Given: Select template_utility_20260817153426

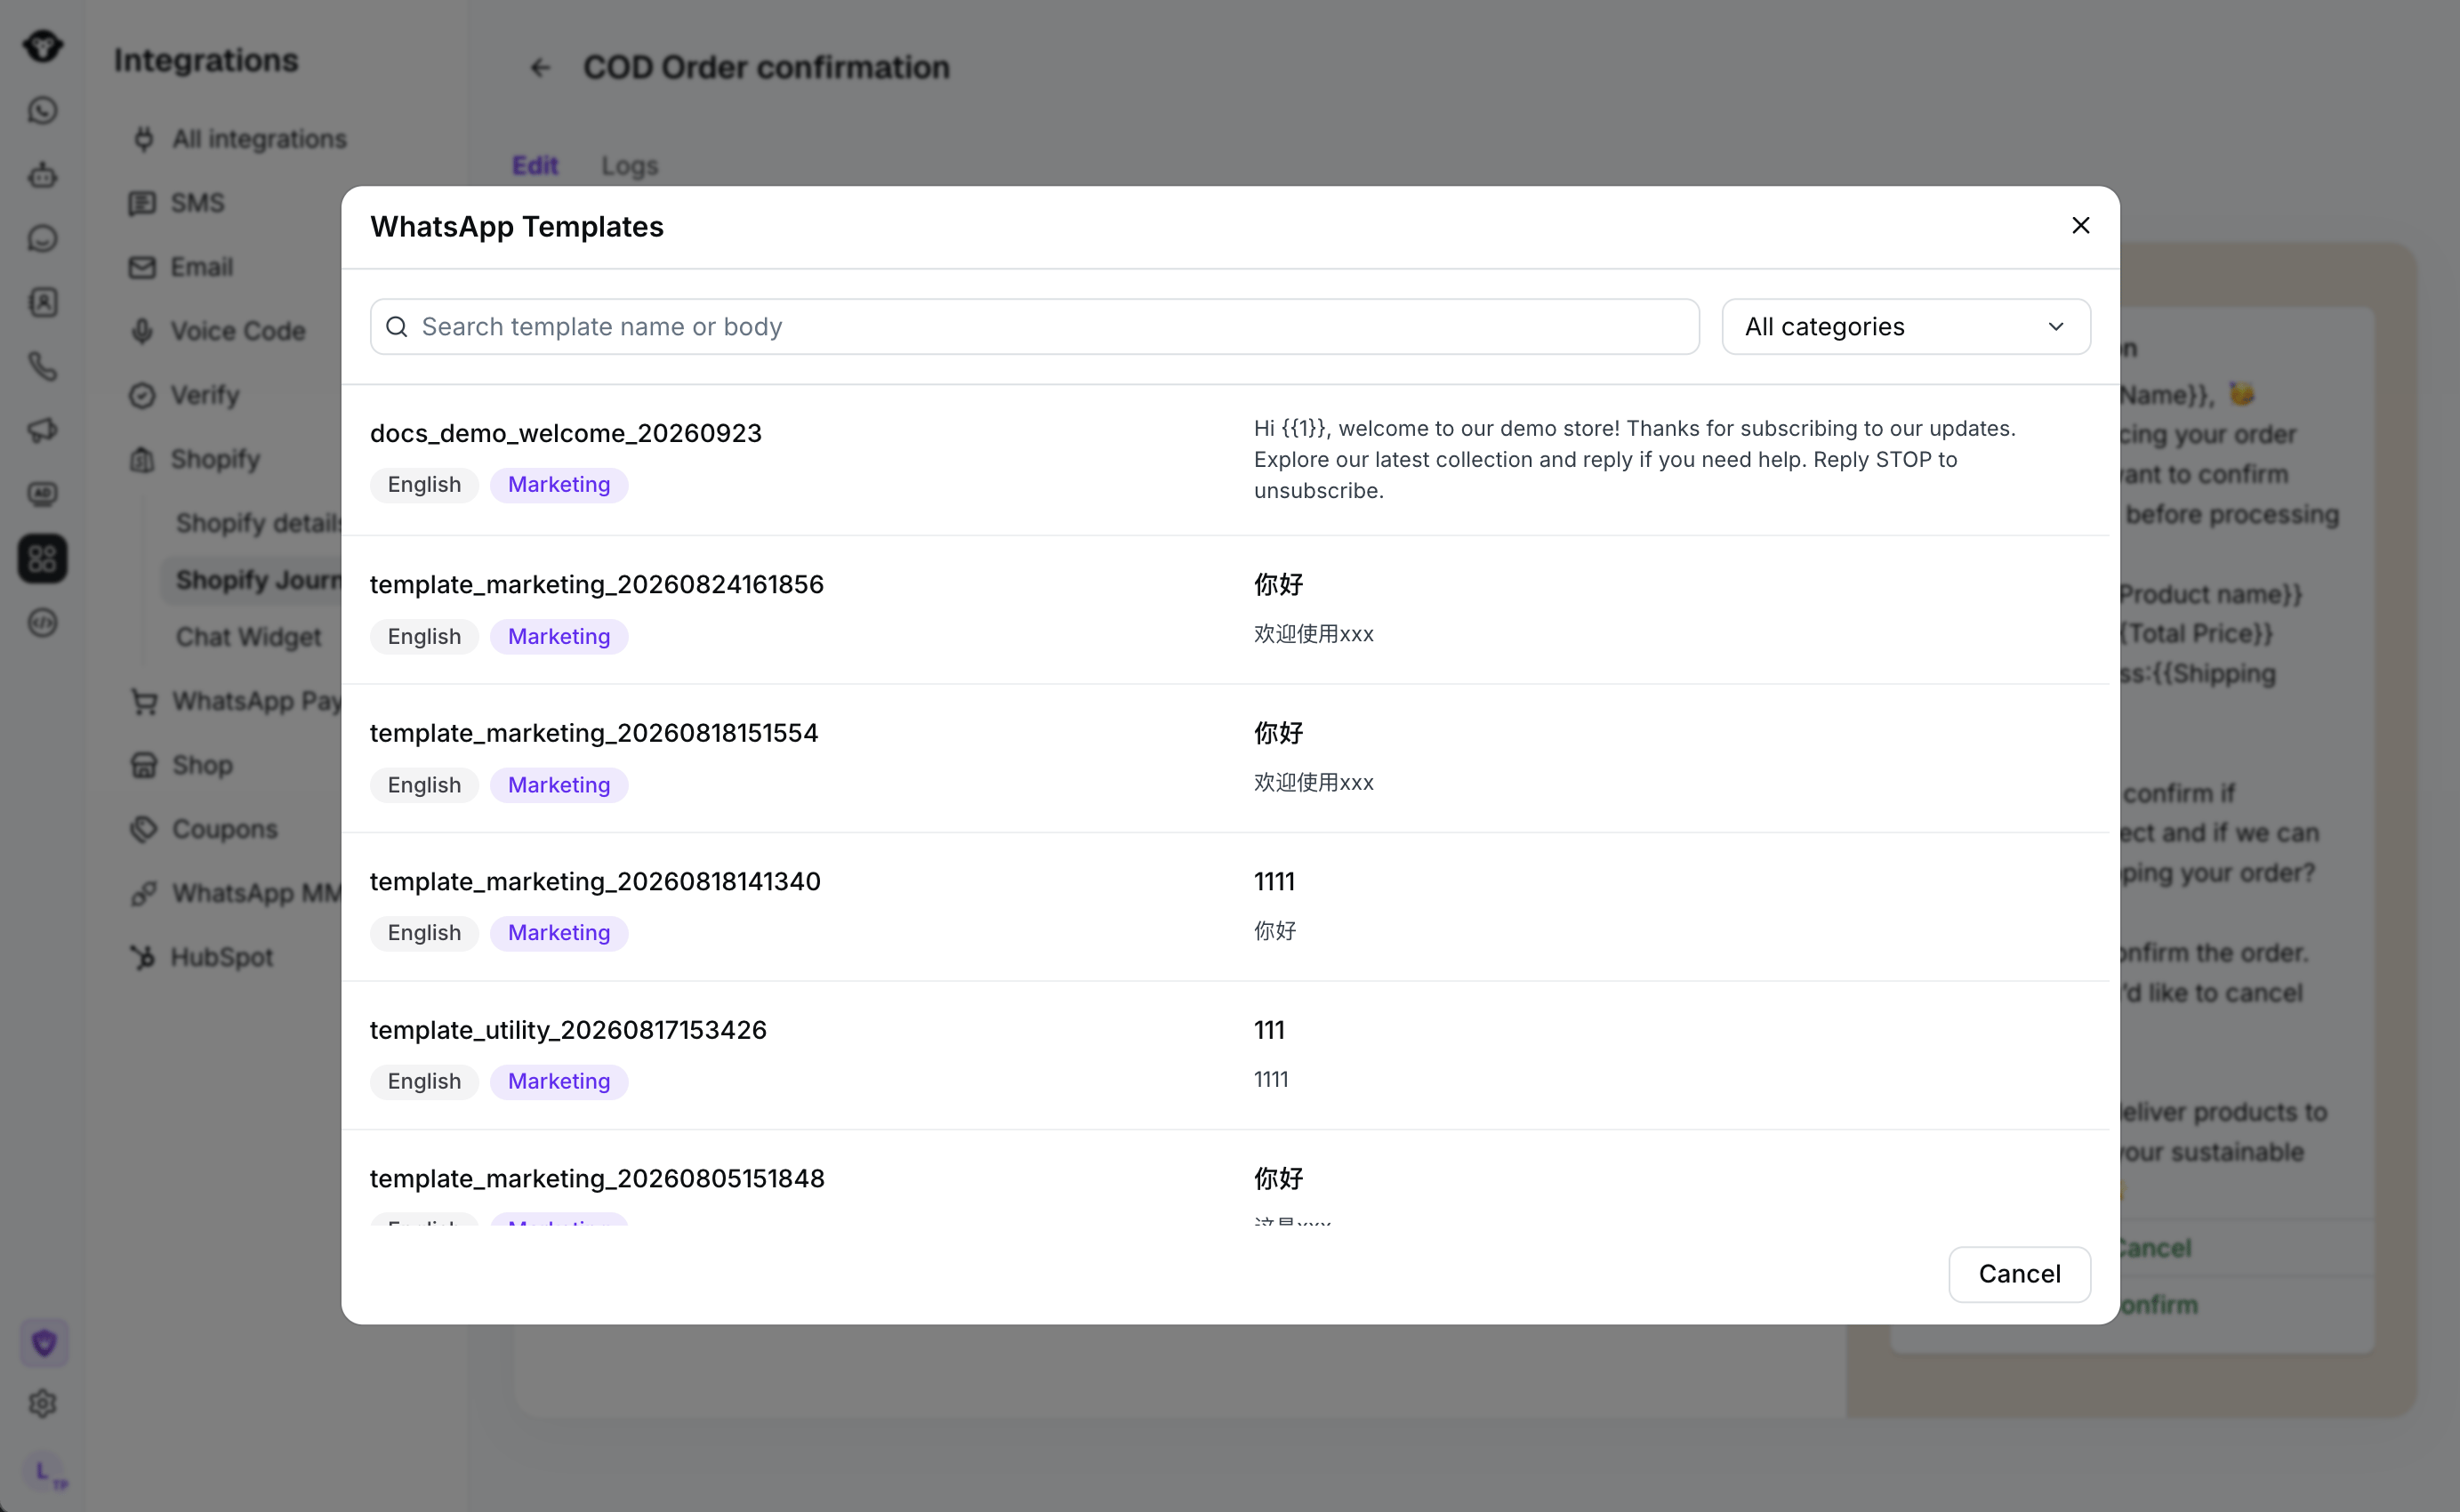Looking at the screenshot, I should [x=1225, y=1055].
